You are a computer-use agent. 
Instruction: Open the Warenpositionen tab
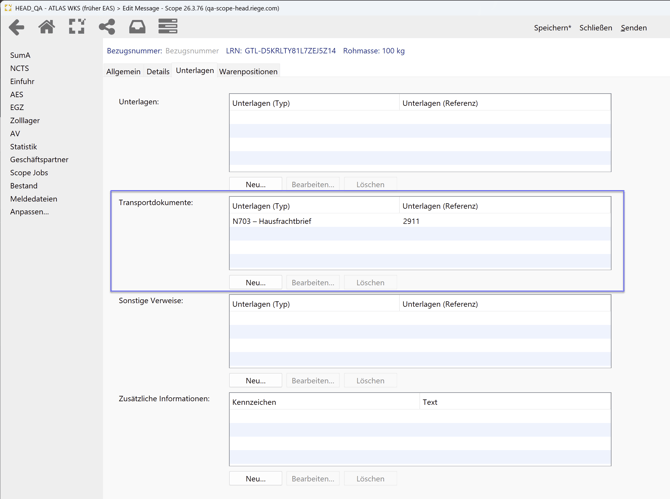click(248, 72)
